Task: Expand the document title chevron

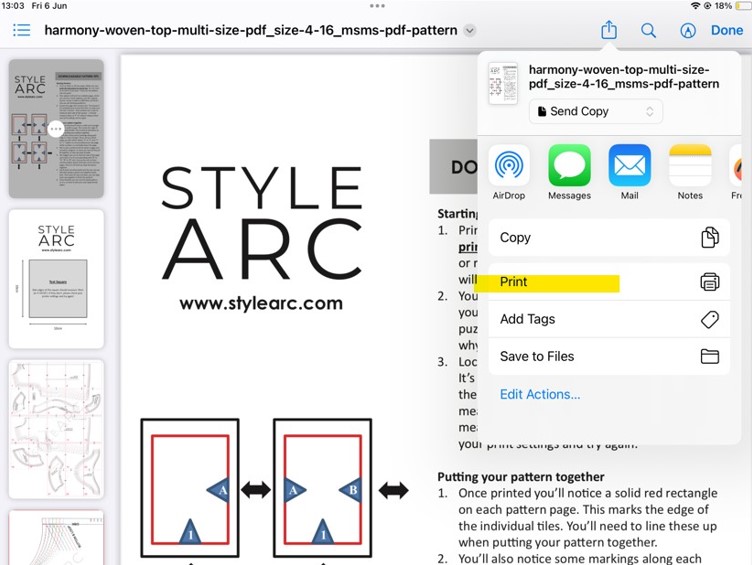Action: point(470,31)
